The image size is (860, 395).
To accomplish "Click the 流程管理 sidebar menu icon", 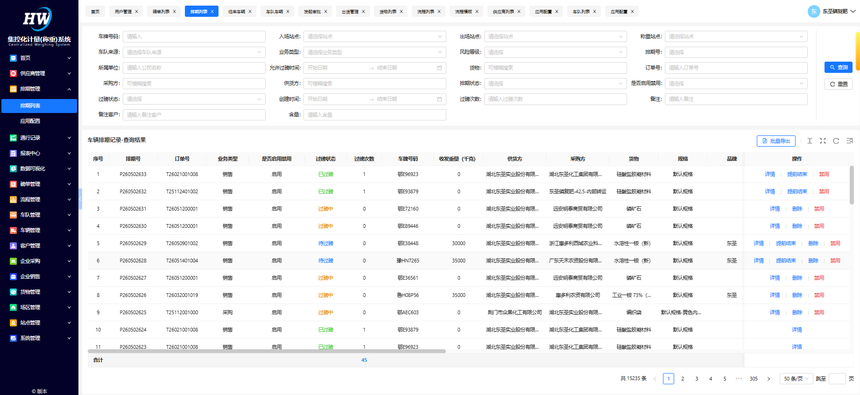I will (x=13, y=199).
